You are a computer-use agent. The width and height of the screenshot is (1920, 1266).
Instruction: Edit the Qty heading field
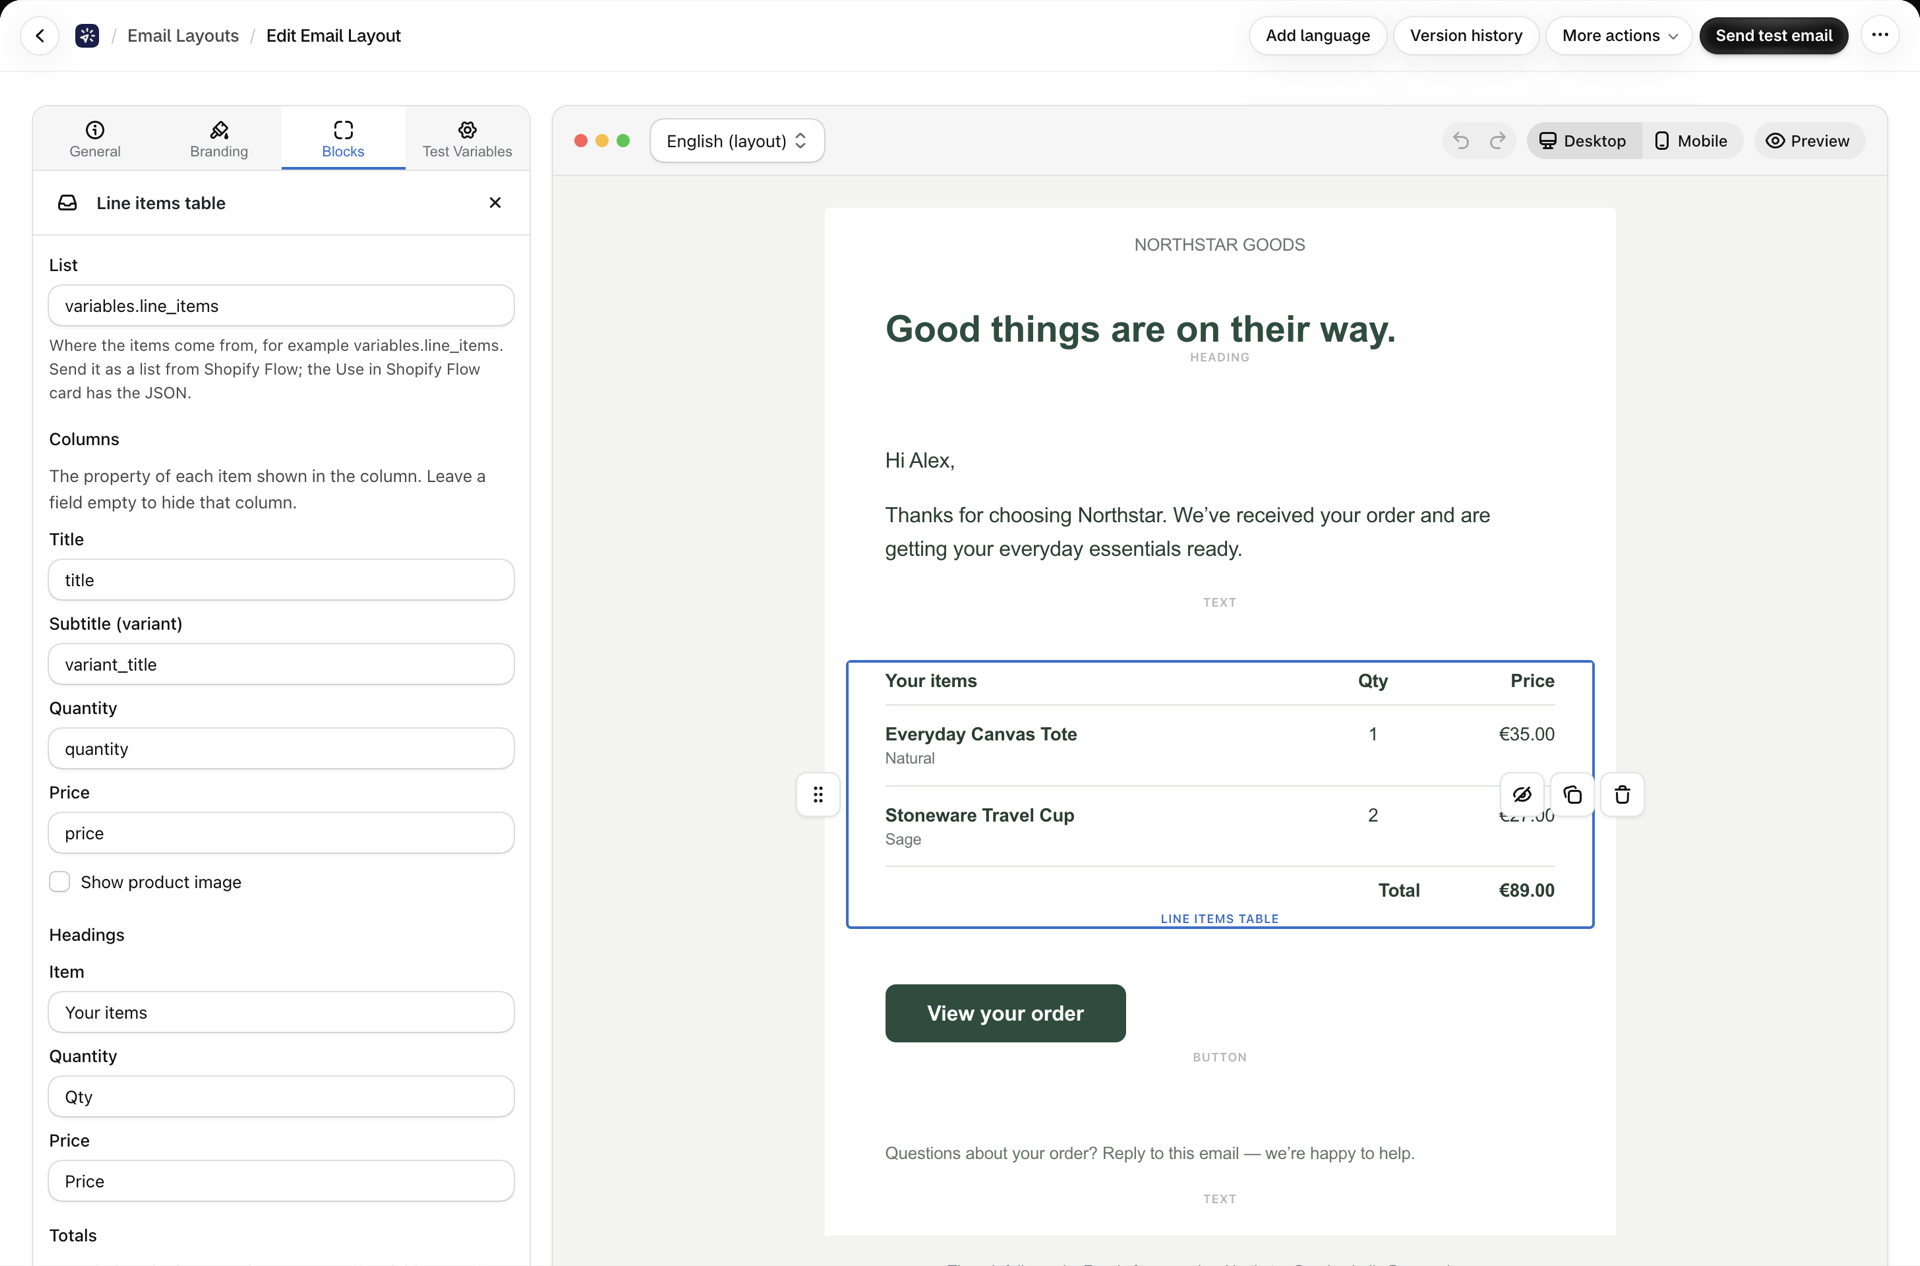click(281, 1097)
